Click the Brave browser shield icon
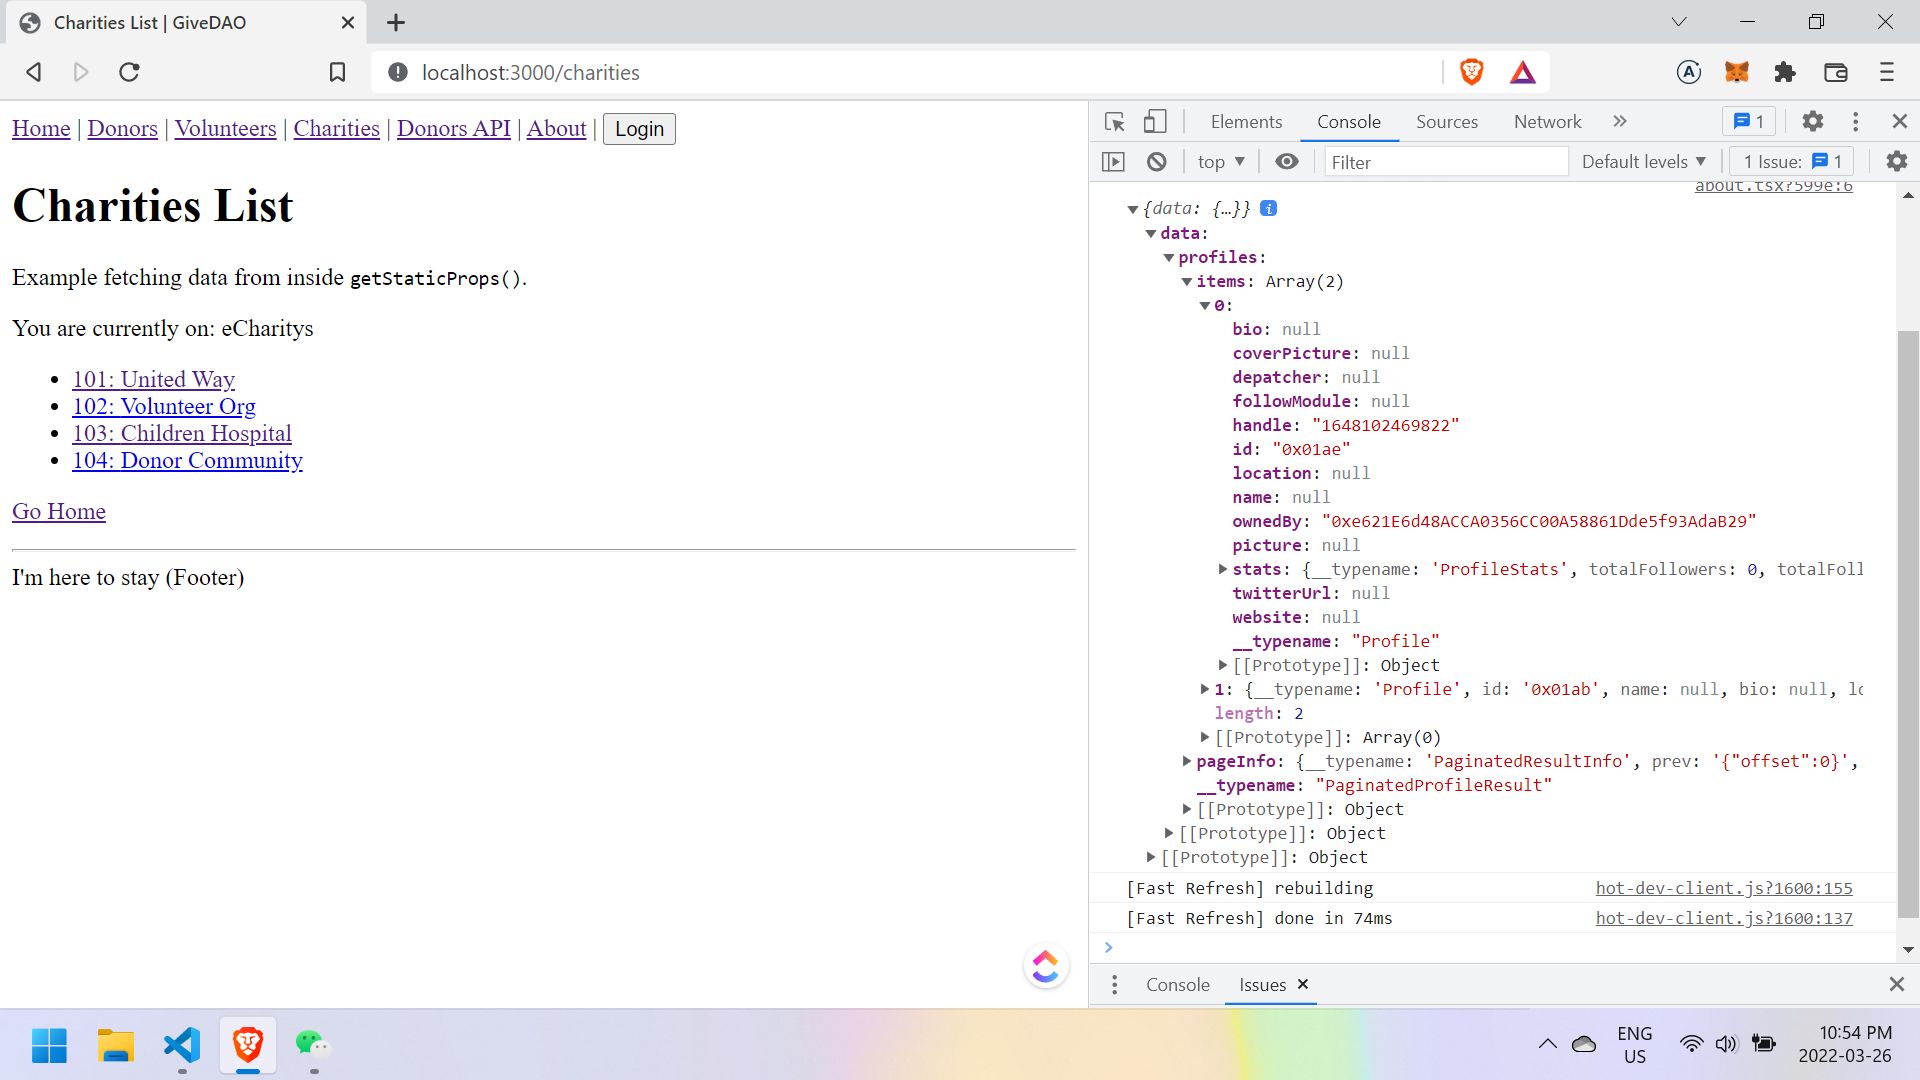The width and height of the screenshot is (1920, 1080). point(1472,73)
